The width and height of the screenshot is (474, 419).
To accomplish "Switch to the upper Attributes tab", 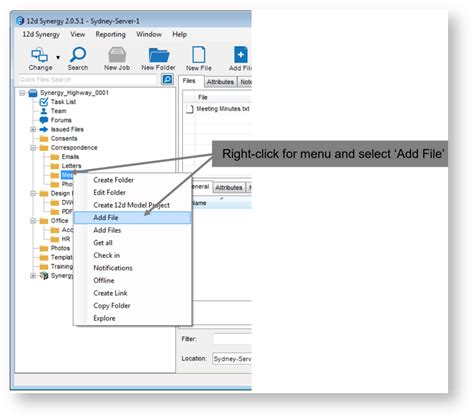I will [x=220, y=82].
